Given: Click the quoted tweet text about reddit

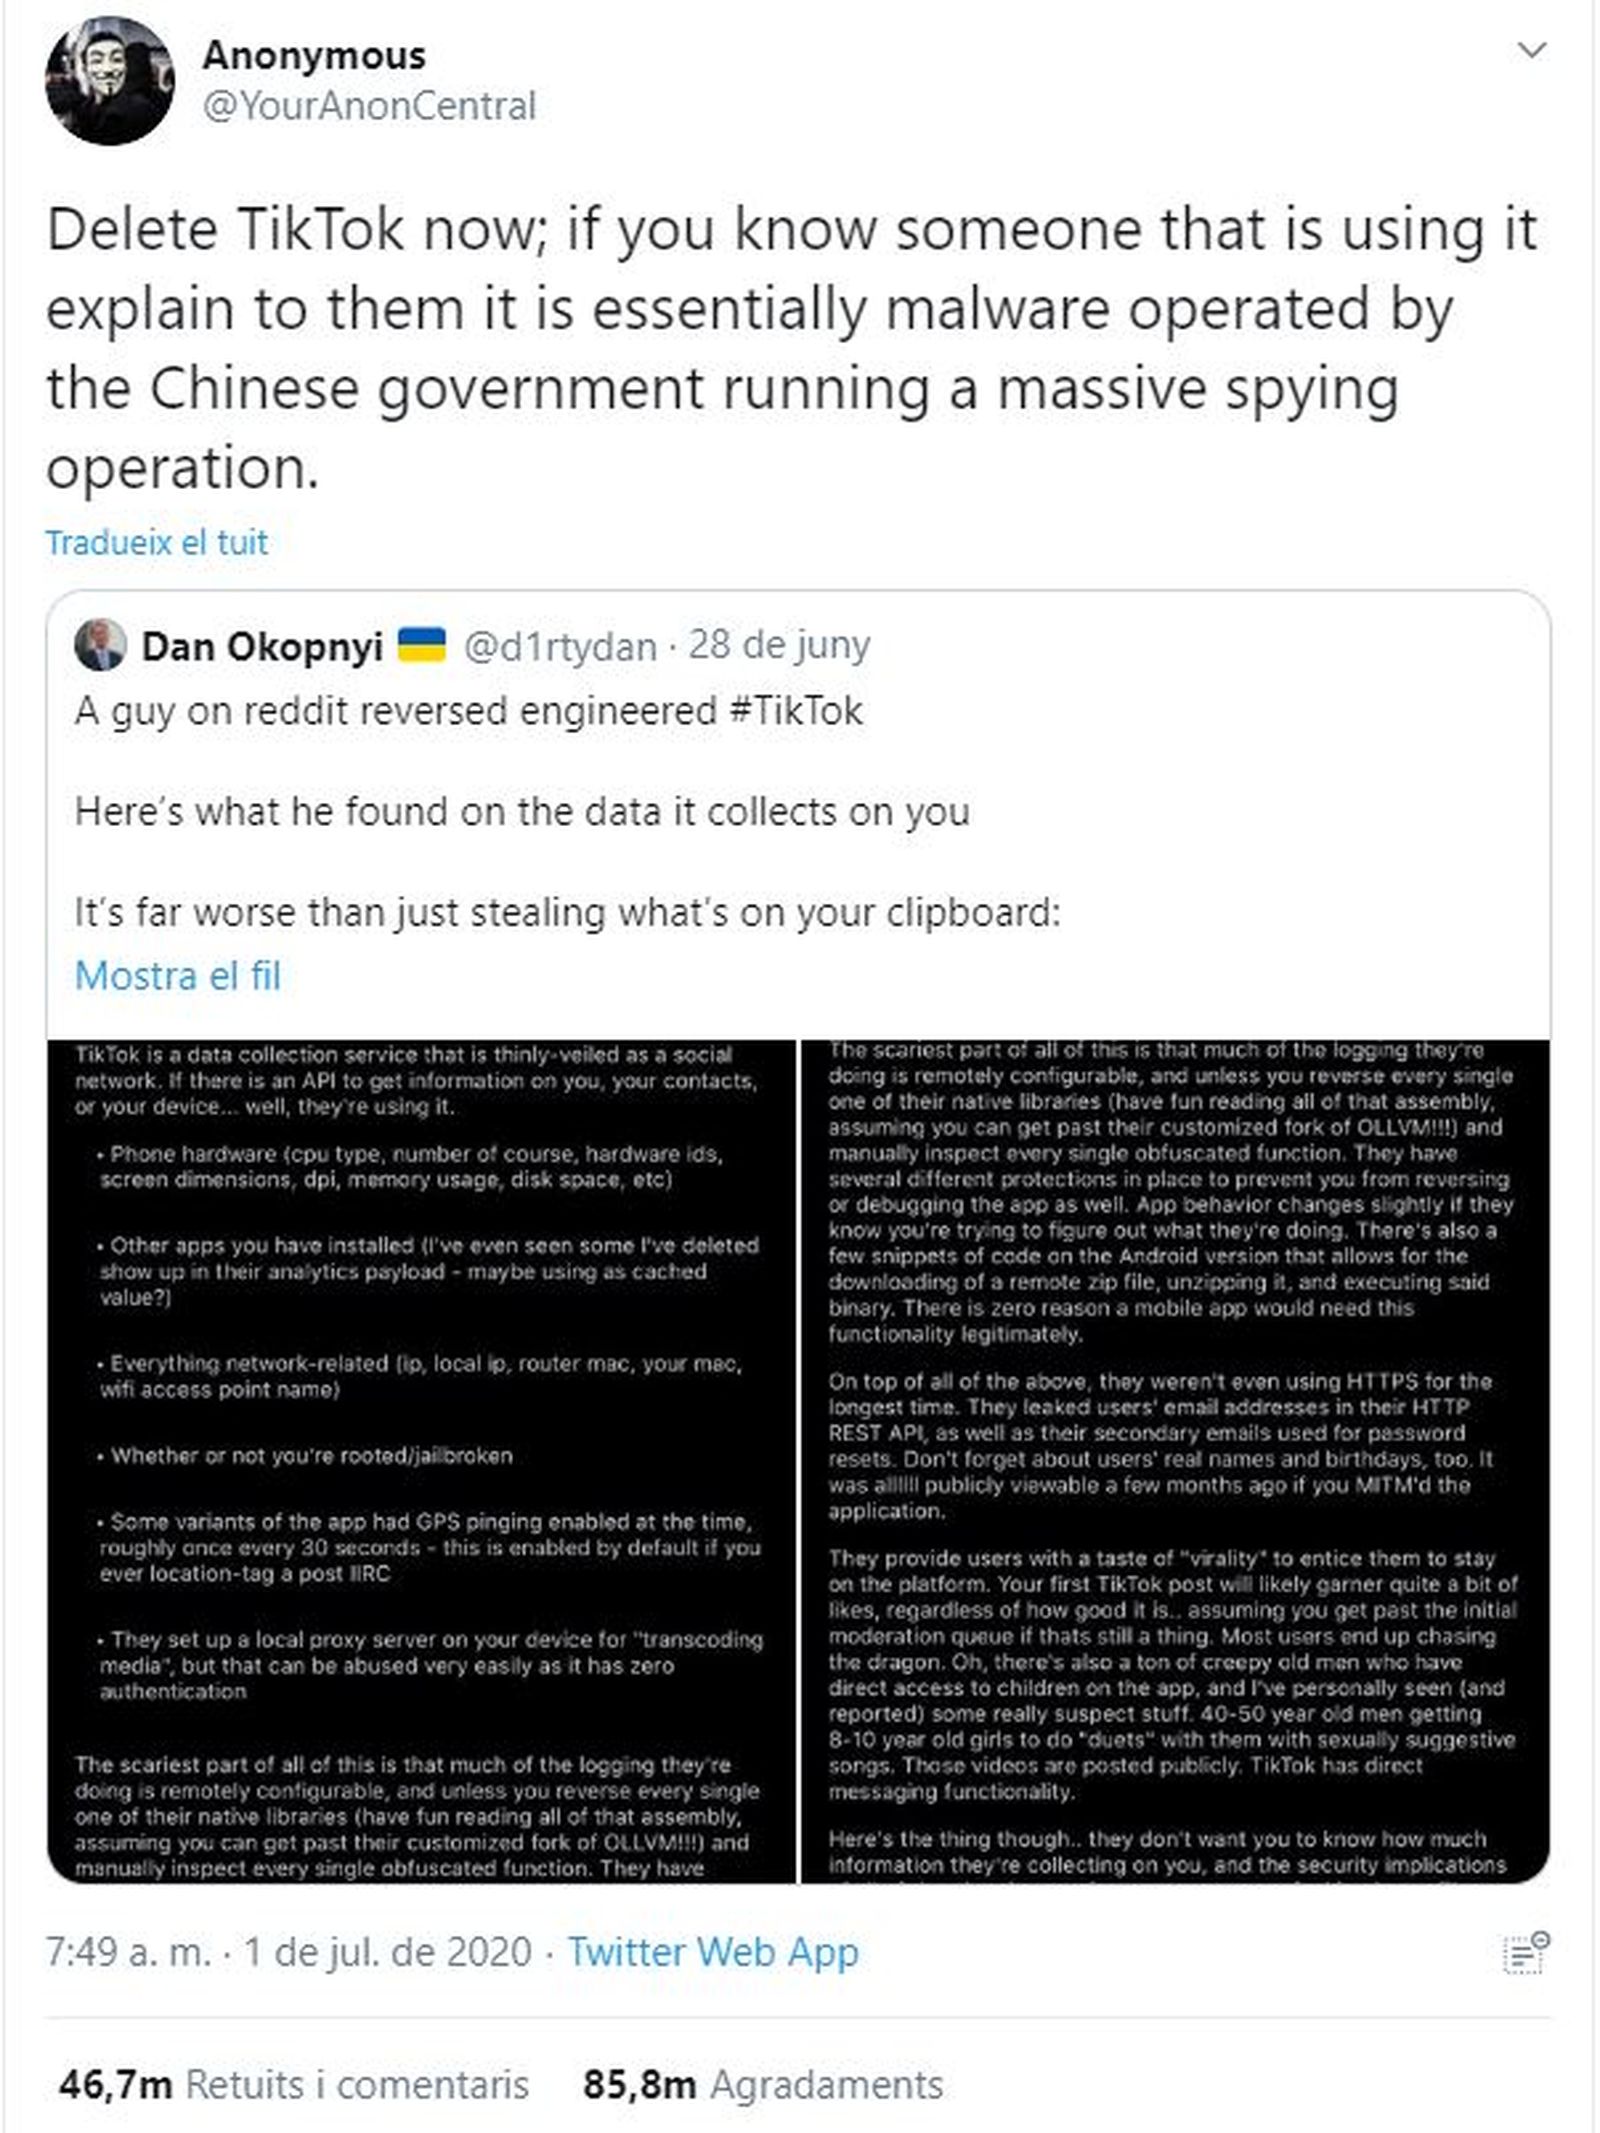Looking at the screenshot, I should [x=468, y=712].
